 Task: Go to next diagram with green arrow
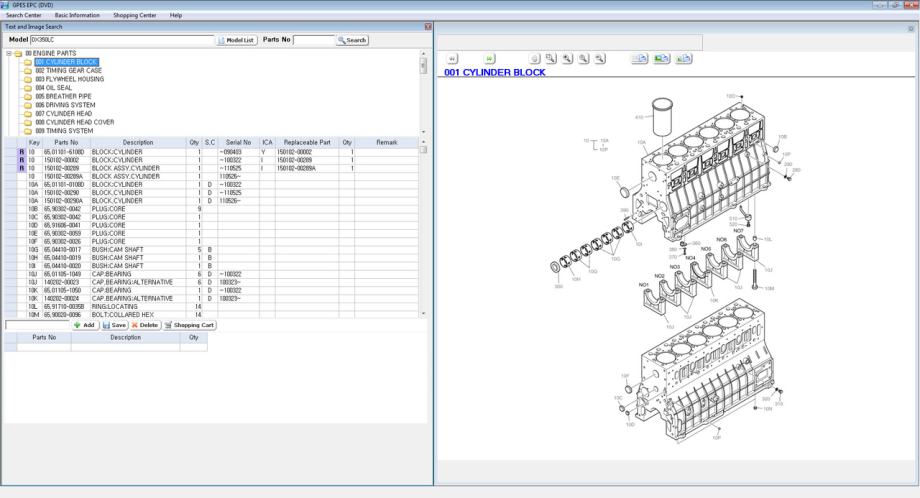pyautogui.click(x=489, y=60)
